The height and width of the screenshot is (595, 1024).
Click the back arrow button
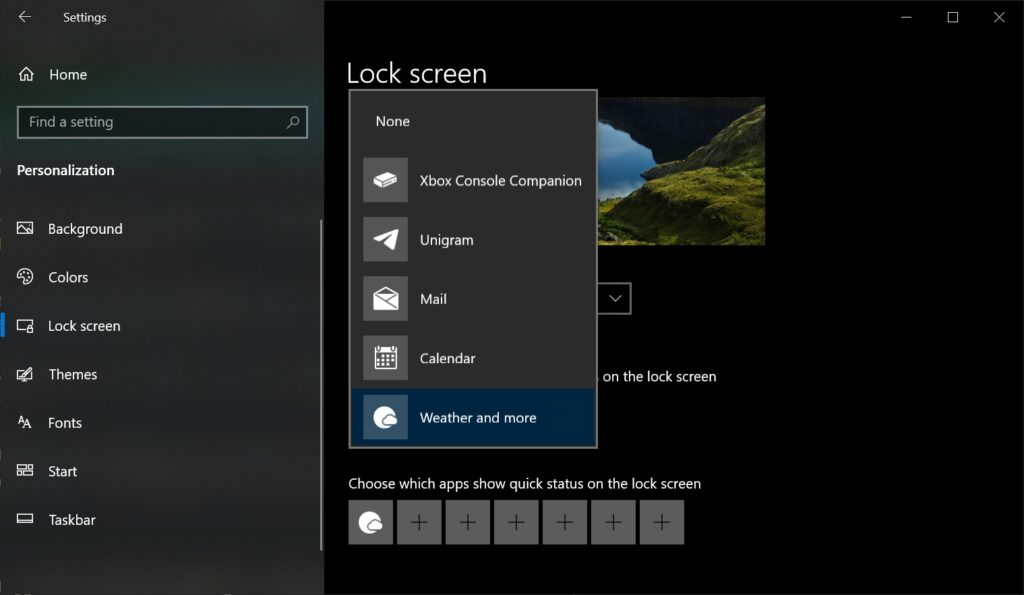pos(23,17)
